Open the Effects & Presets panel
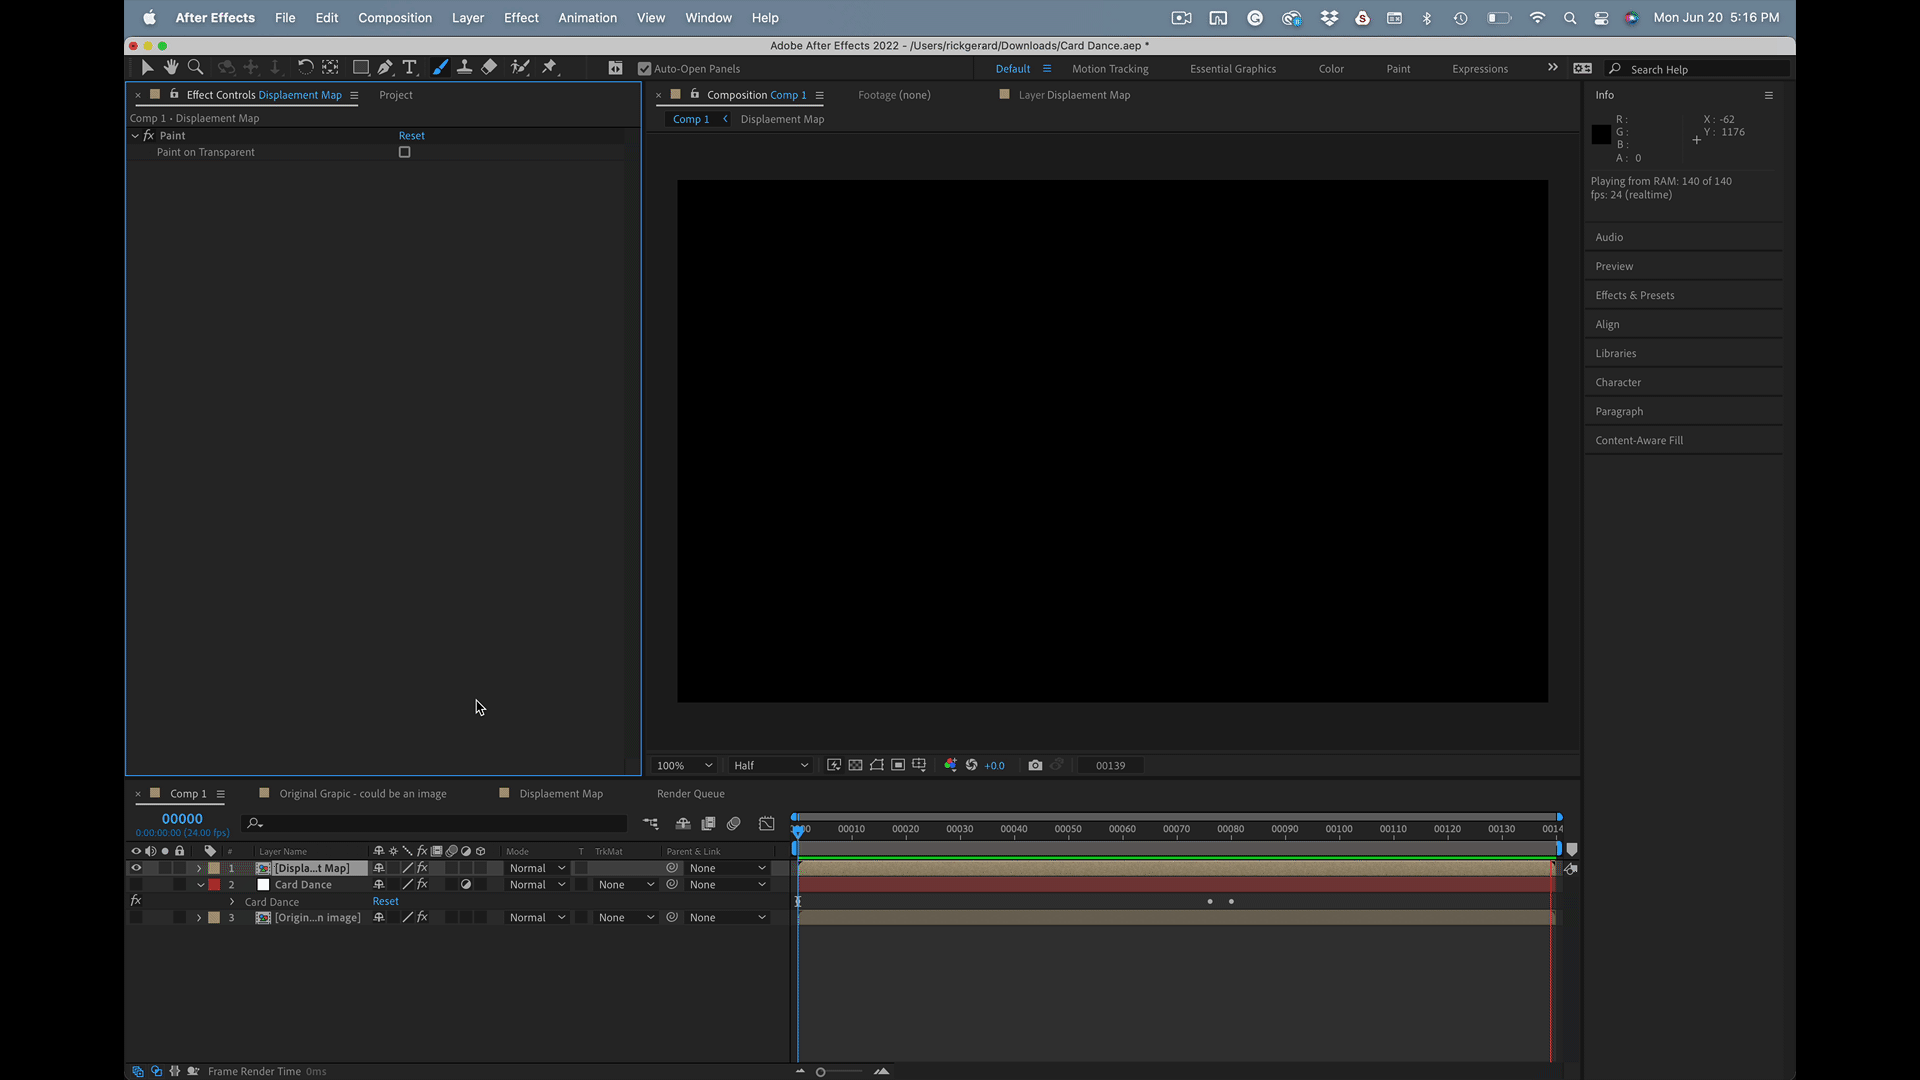 (x=1634, y=295)
